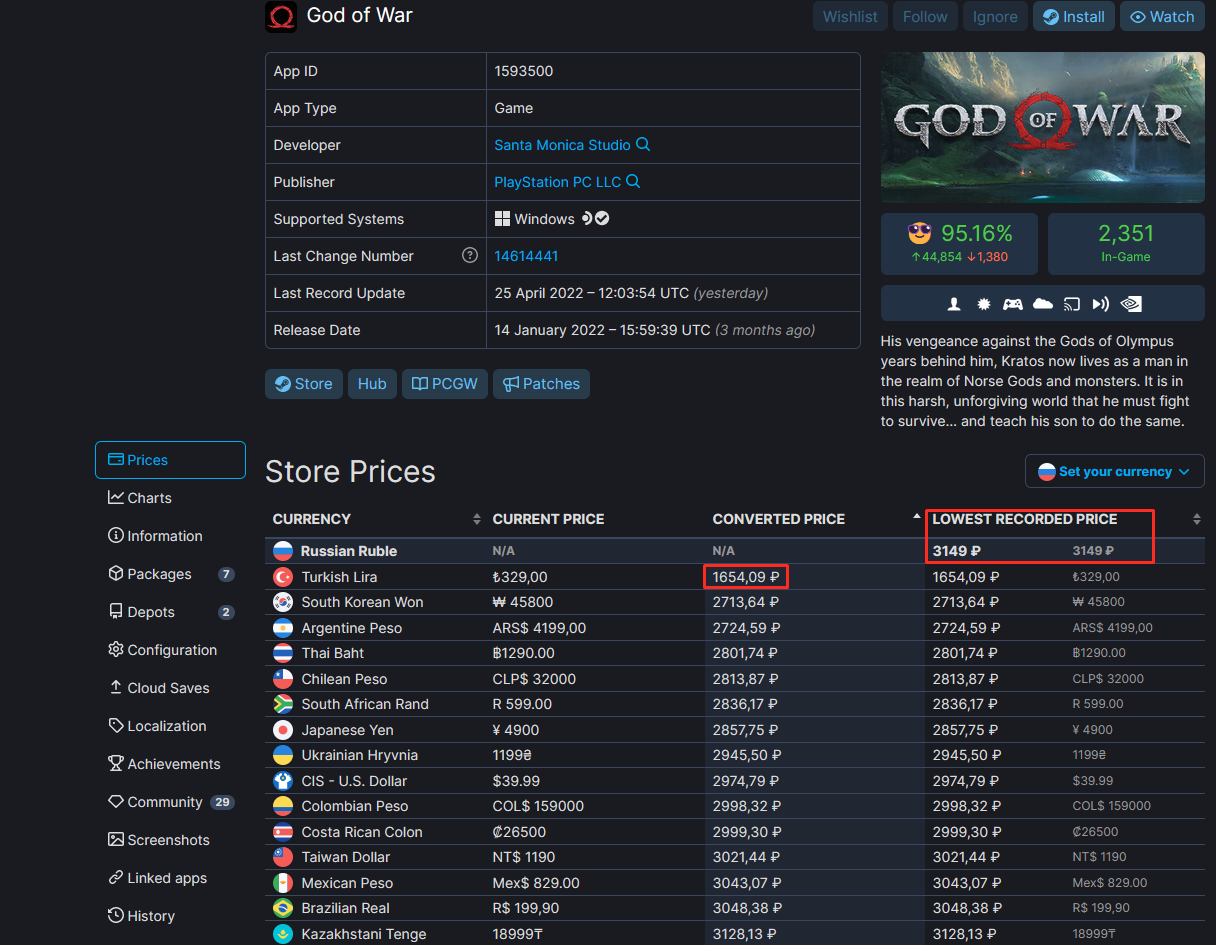1216x945 pixels.
Task: Open the Charts sidebar tab
Action: pos(170,498)
